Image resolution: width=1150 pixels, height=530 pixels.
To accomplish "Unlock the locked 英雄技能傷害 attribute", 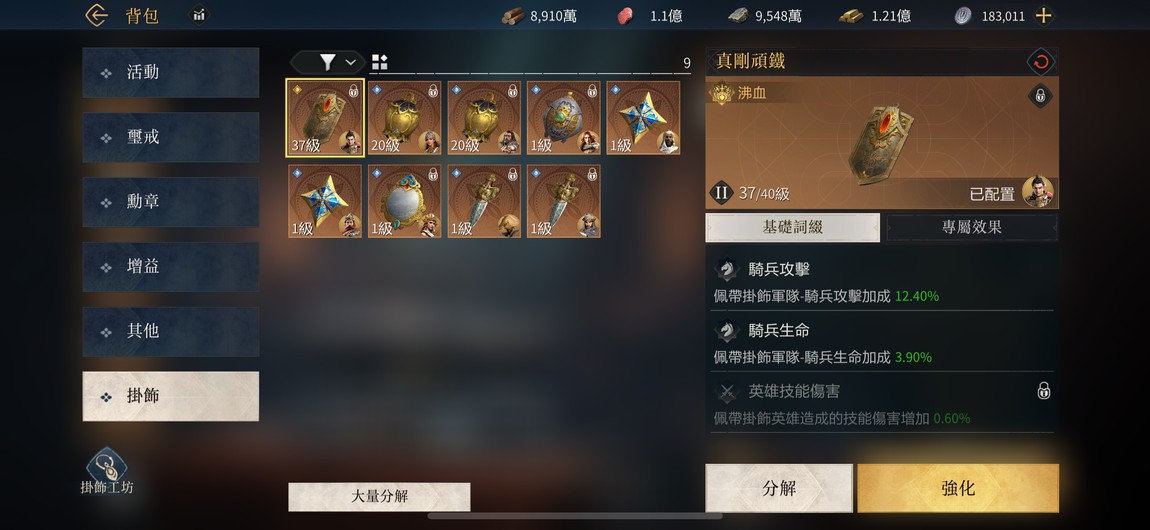I will [x=1044, y=391].
